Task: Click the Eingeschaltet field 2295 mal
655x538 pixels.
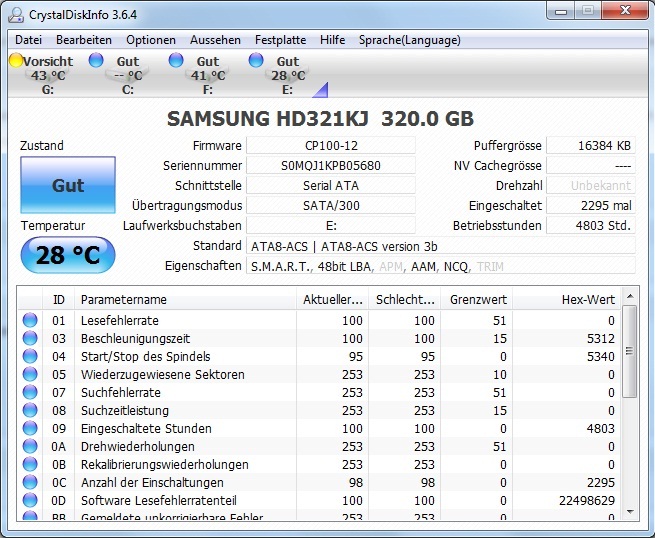Action: pos(591,206)
